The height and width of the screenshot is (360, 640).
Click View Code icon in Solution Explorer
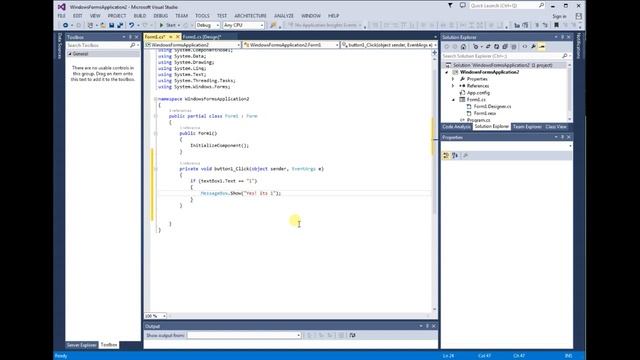click(x=524, y=47)
